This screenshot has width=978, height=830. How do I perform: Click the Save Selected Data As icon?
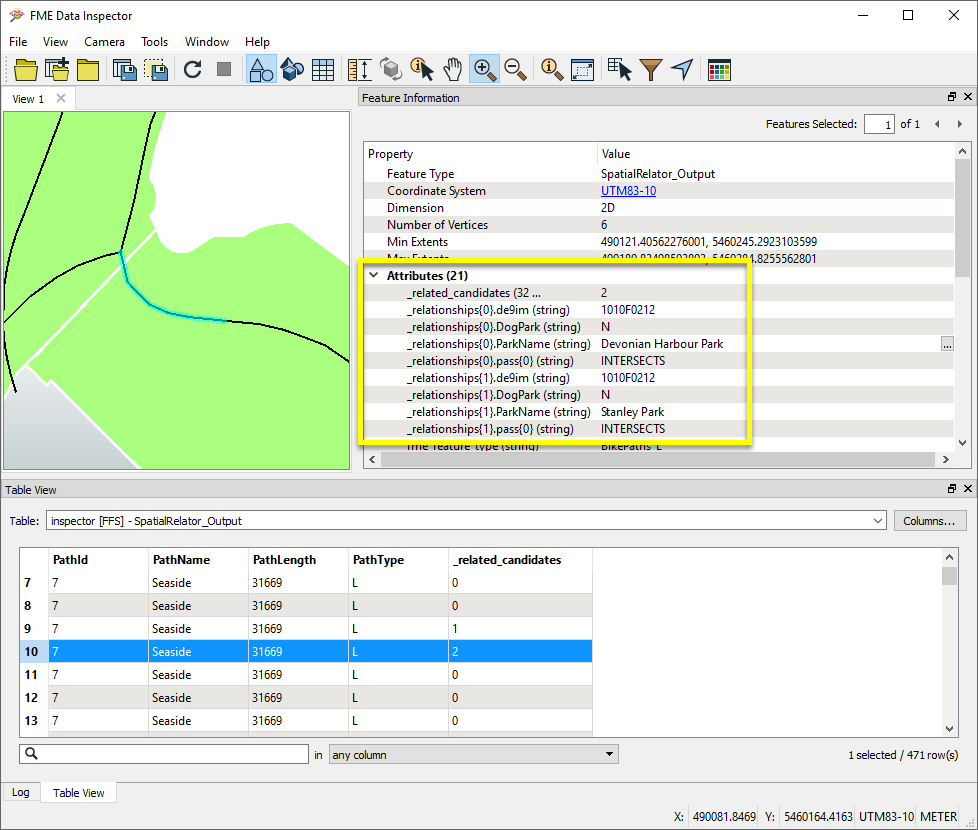[156, 70]
